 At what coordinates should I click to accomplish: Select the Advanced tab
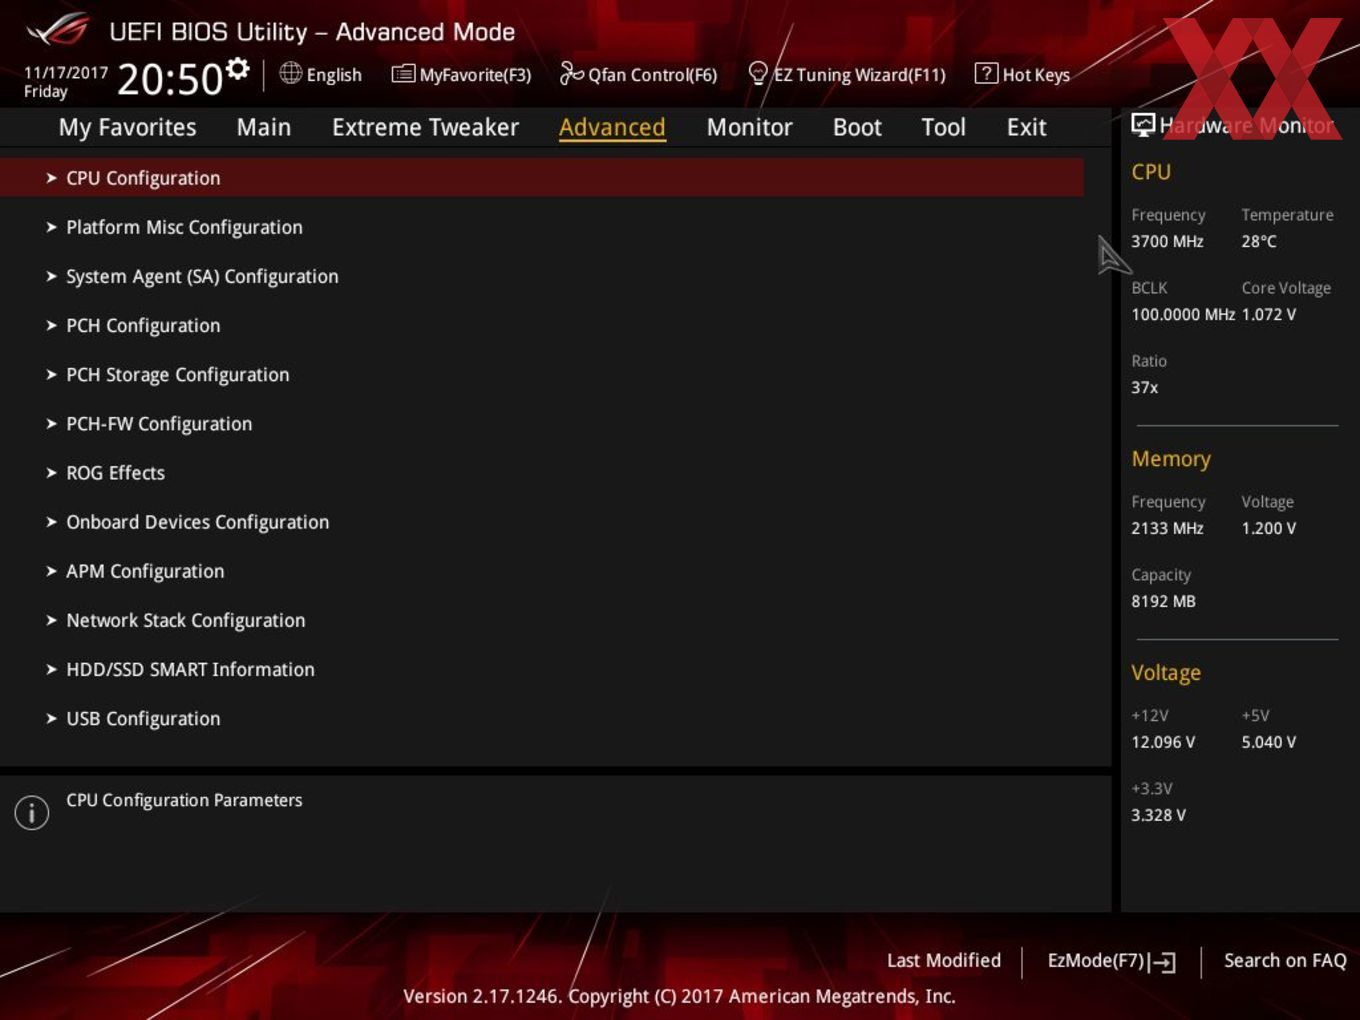pyautogui.click(x=612, y=127)
